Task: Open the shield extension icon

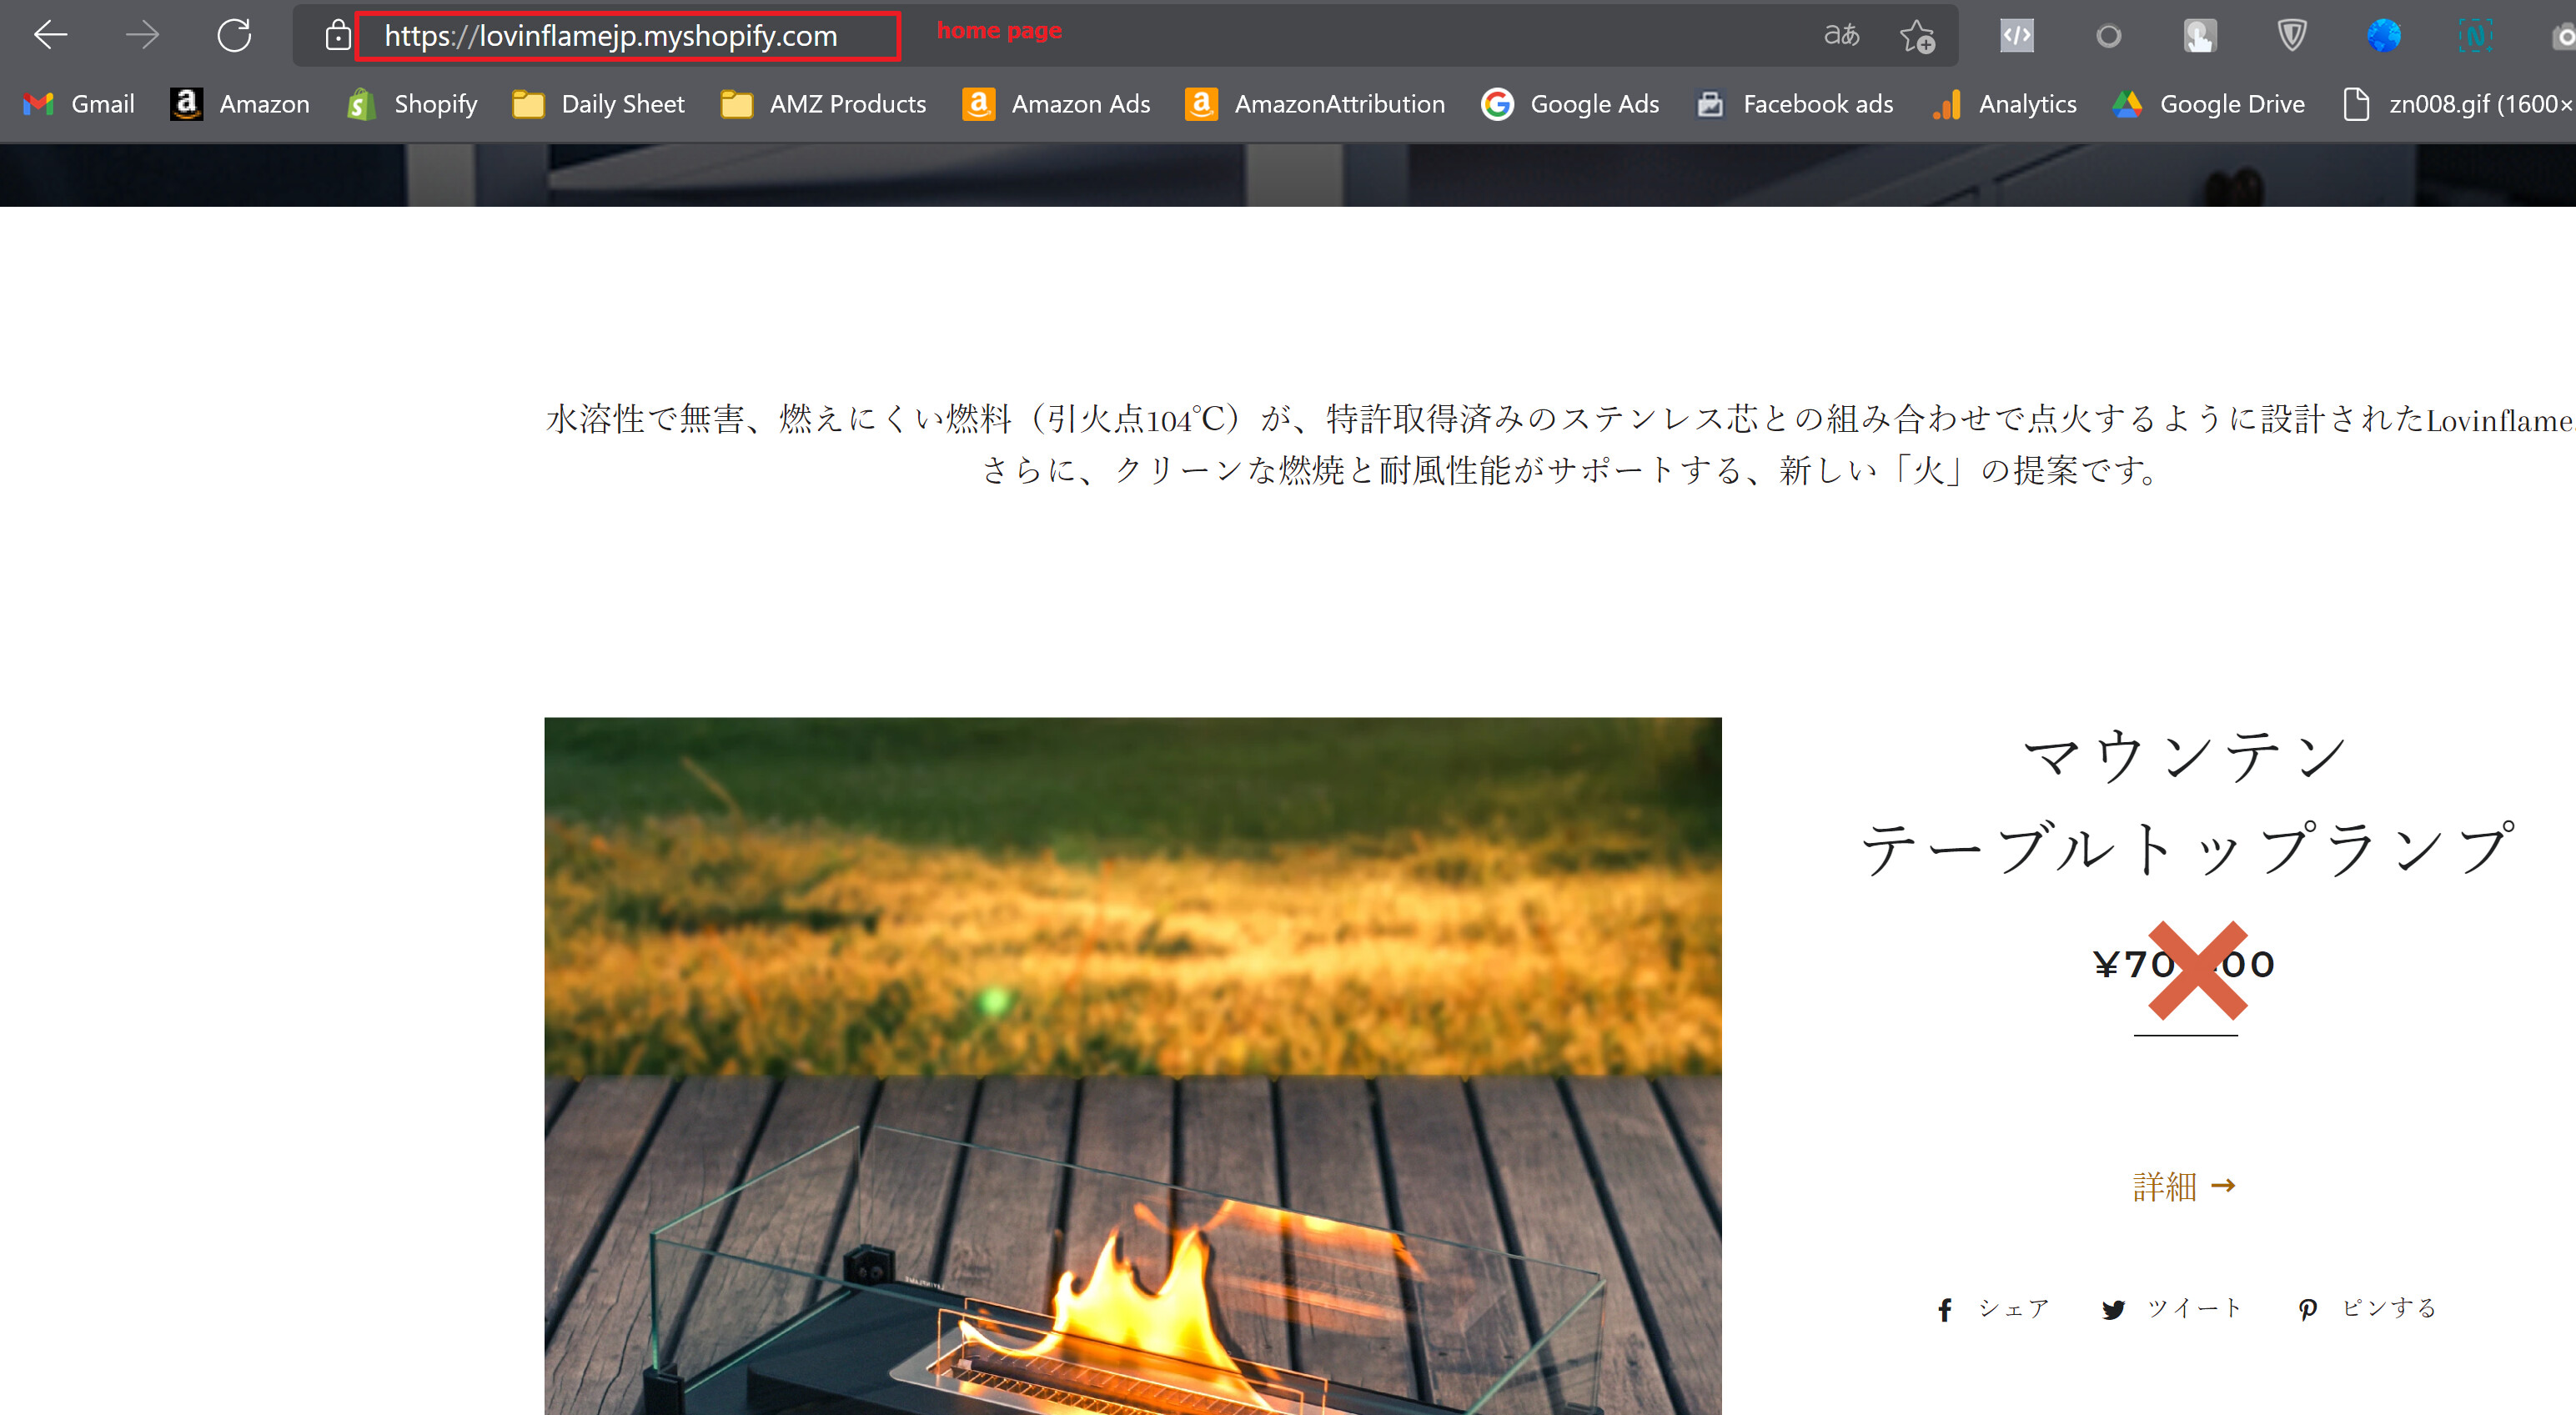Action: click(x=2291, y=36)
